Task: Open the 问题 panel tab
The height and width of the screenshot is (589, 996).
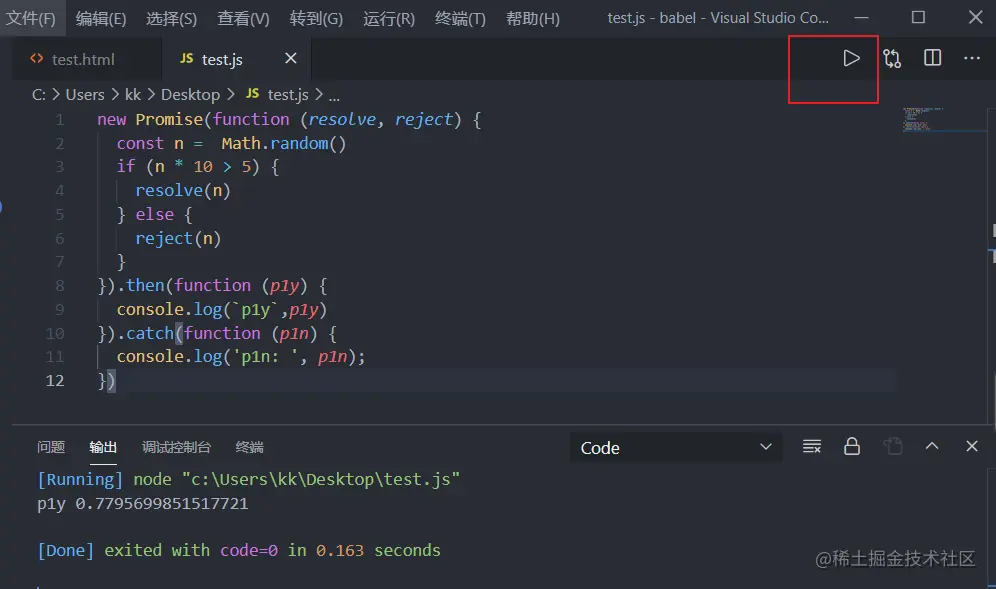Action: click(51, 447)
